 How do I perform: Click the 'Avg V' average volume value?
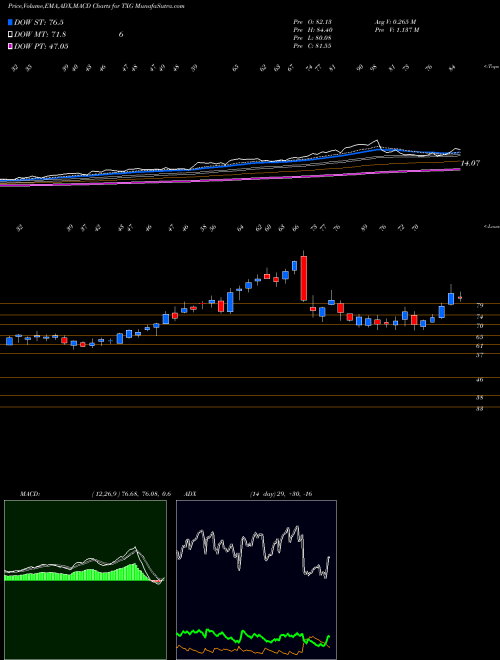tap(395, 22)
